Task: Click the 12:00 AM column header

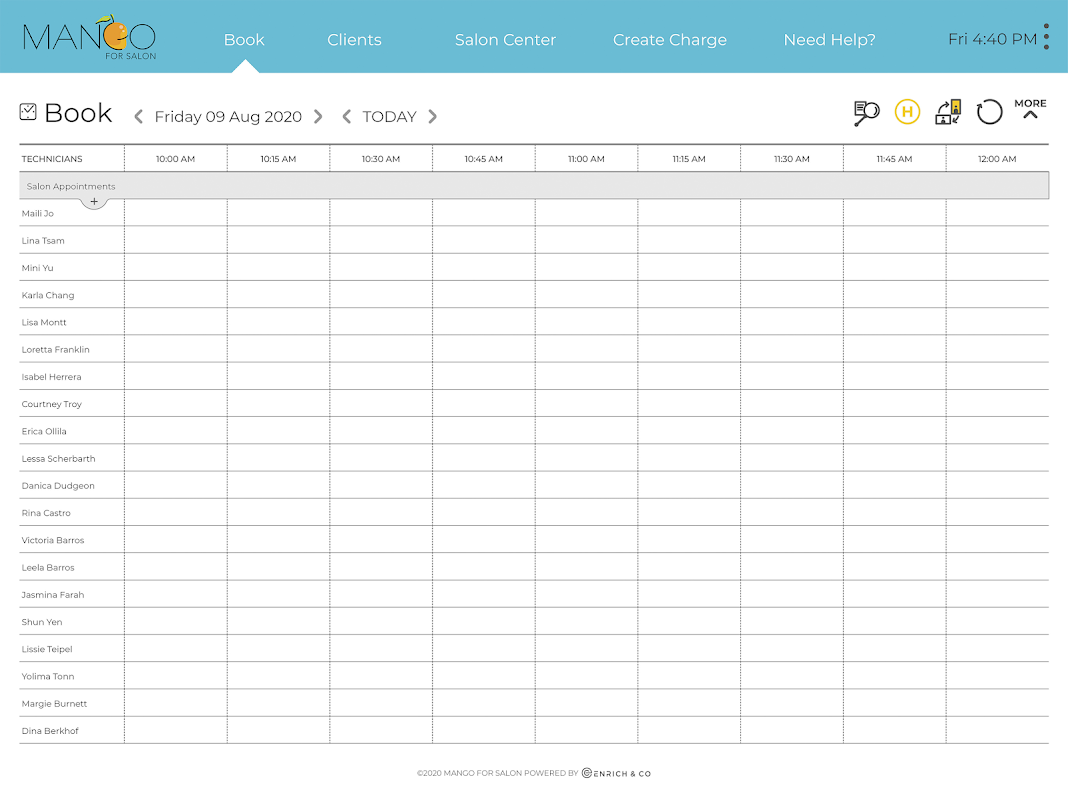Action: click(997, 159)
